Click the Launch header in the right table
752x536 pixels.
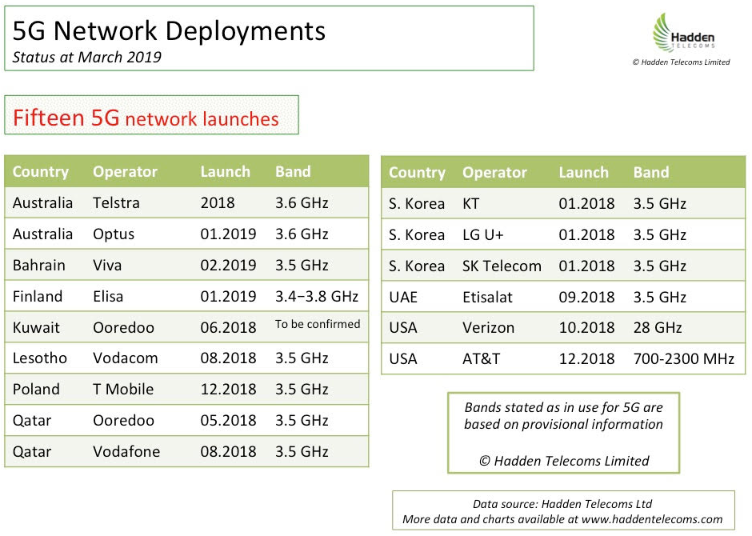click(584, 172)
